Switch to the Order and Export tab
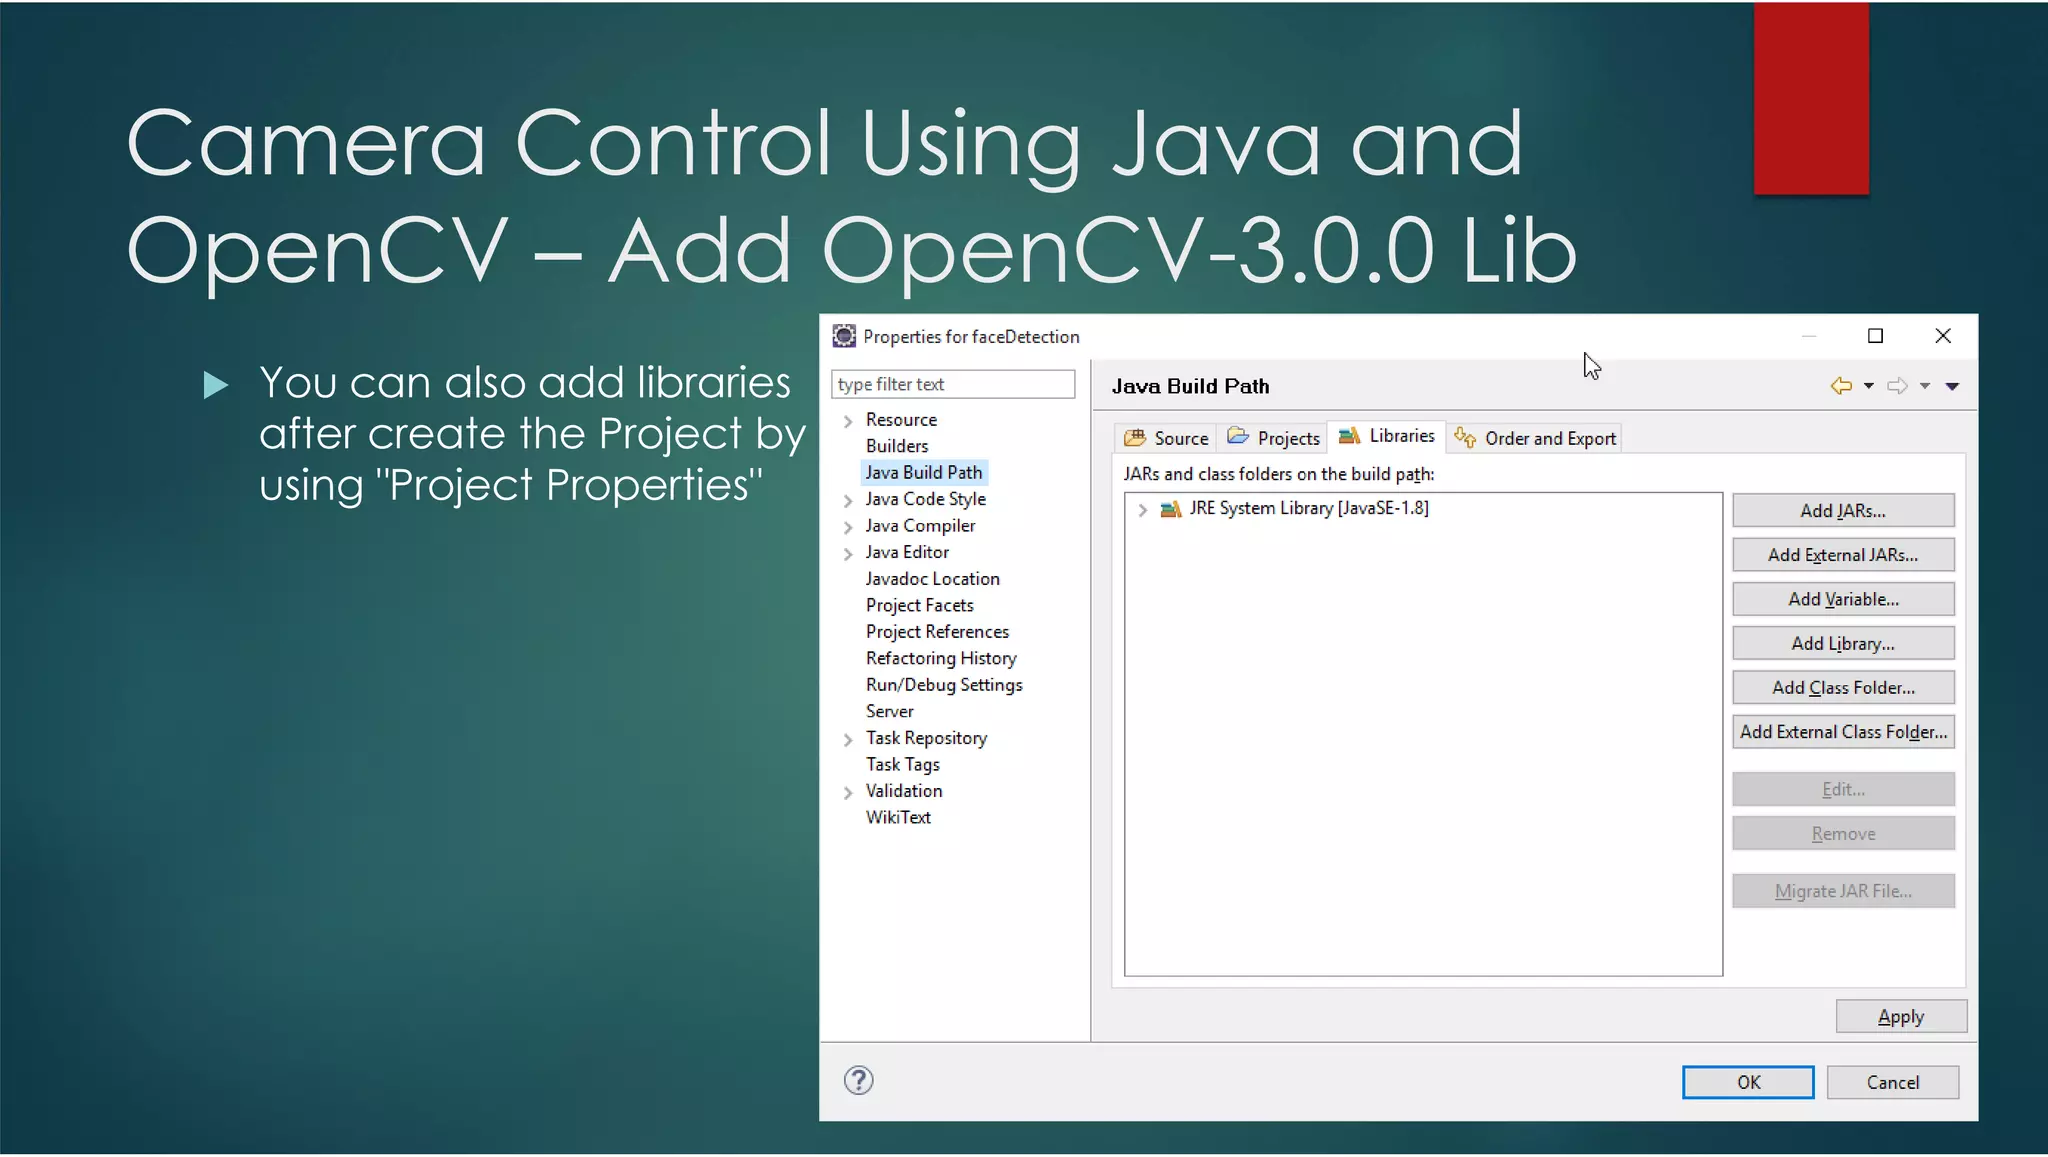 (x=1535, y=438)
